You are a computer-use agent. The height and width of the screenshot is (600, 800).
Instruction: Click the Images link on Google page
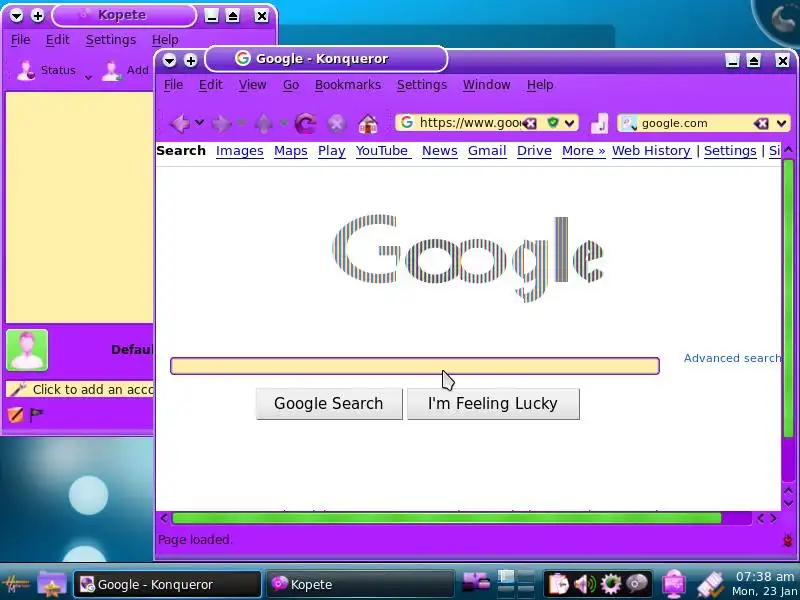(240, 151)
